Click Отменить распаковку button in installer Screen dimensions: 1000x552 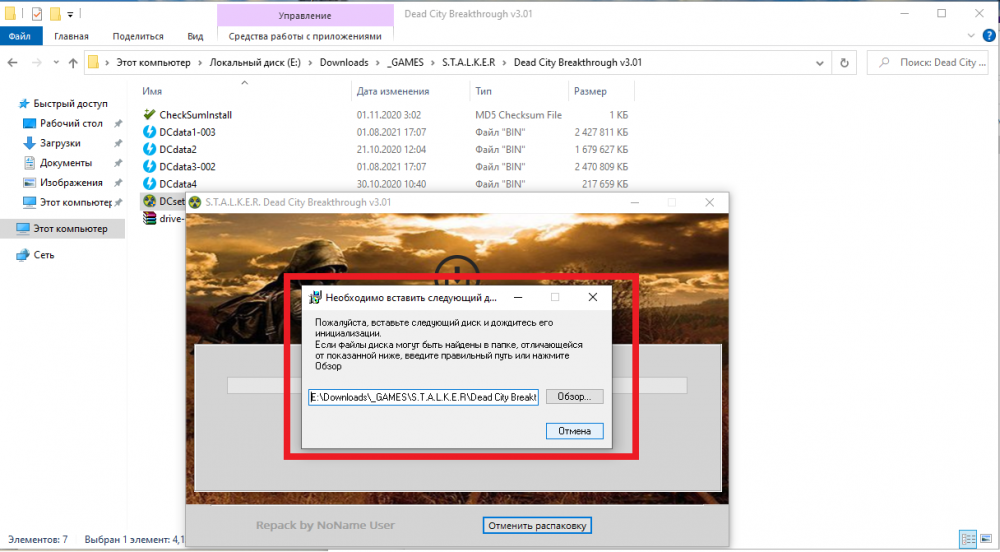(x=537, y=526)
